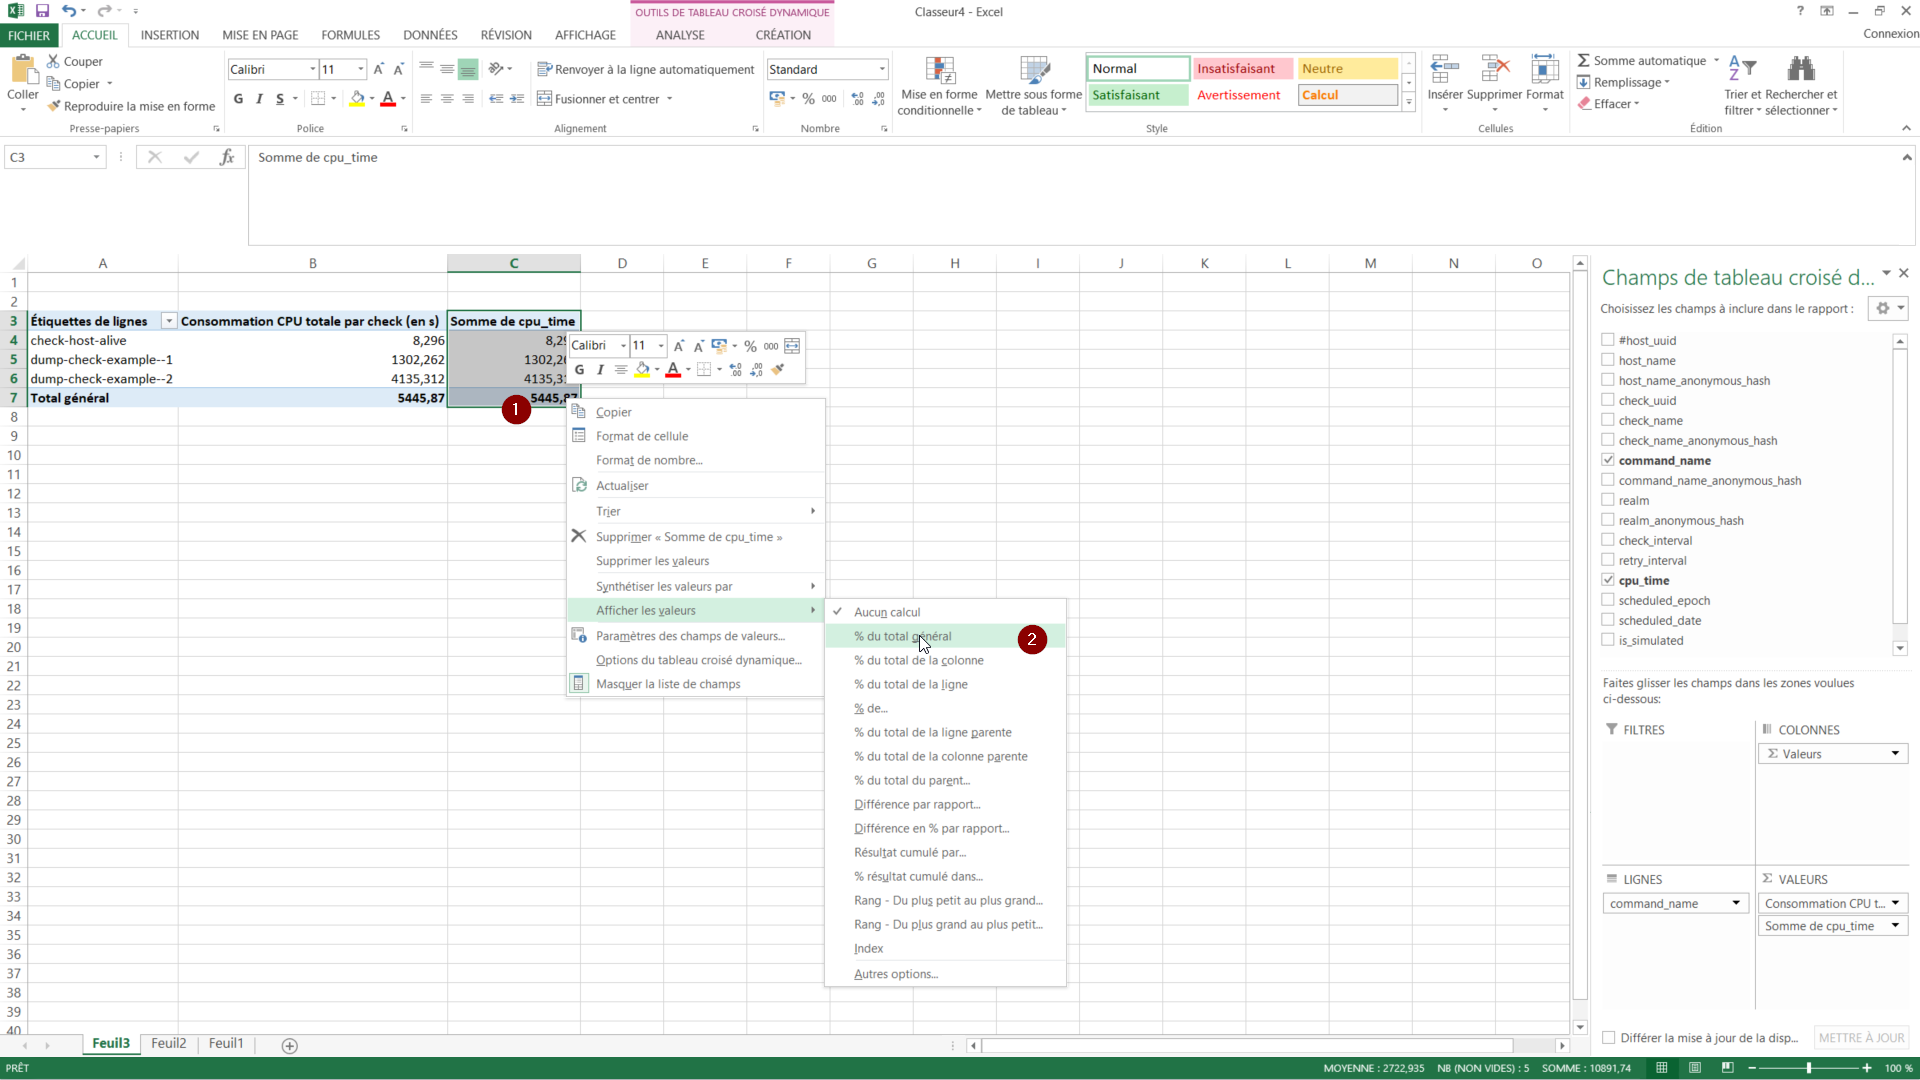
Task: Click Reproduire la mise en forme paintbrush
Action: click(54, 106)
